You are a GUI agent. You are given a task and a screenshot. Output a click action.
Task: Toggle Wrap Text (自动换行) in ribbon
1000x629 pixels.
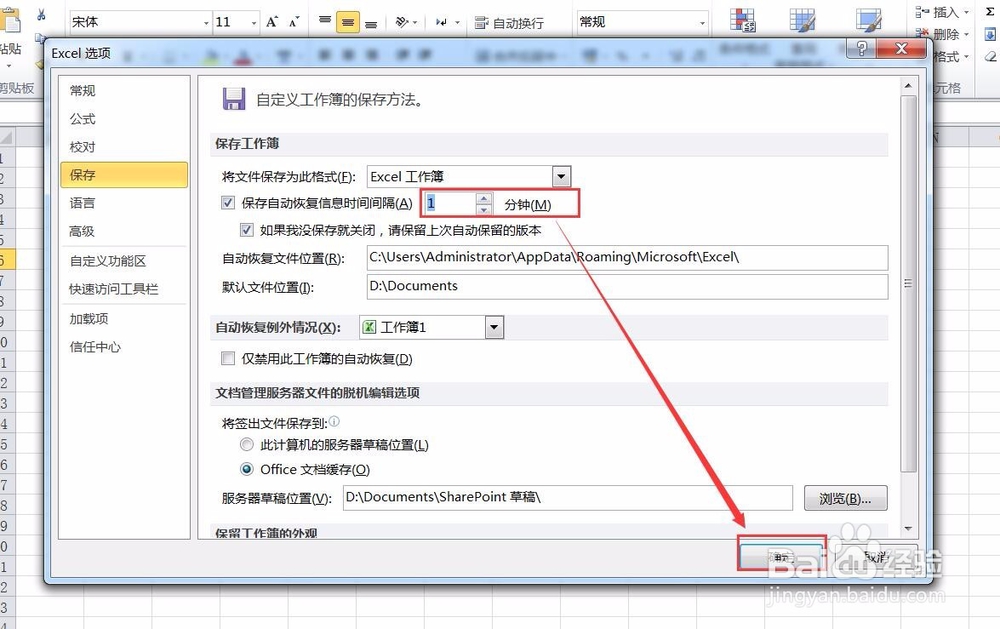(509, 24)
